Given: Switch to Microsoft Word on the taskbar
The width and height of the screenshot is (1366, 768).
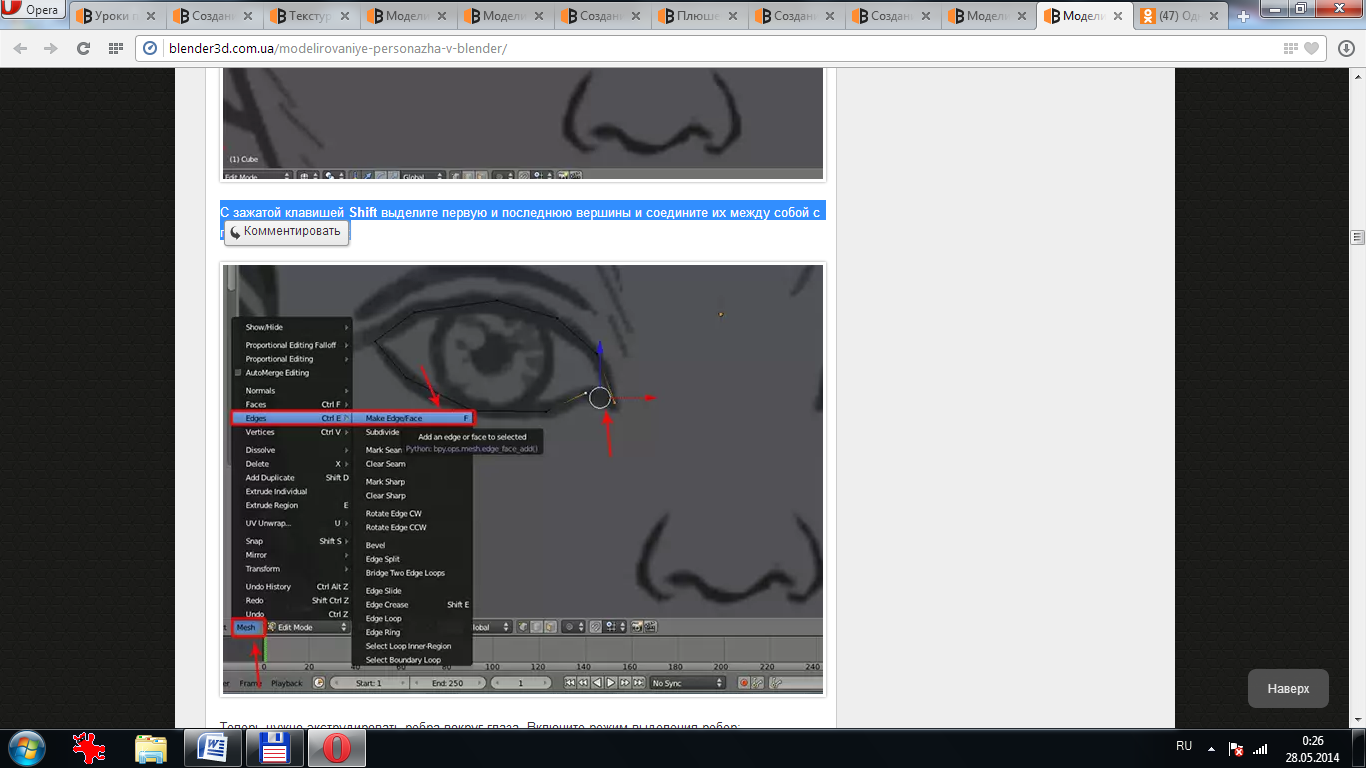Looking at the screenshot, I should tap(212, 748).
